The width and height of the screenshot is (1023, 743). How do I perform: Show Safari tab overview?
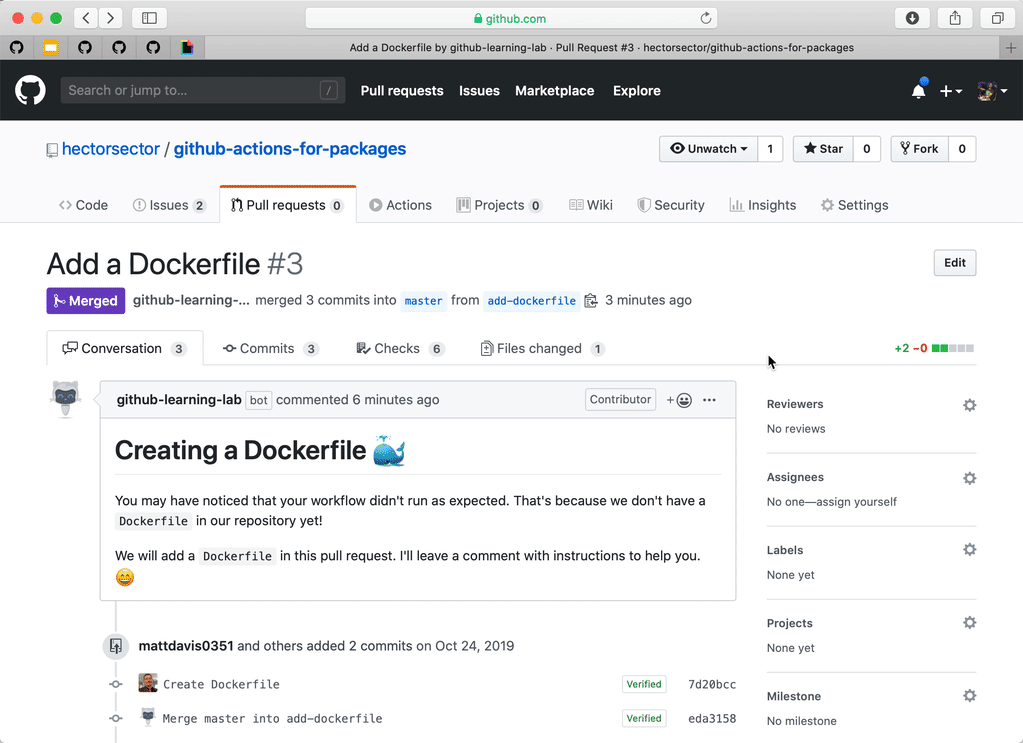point(998,18)
